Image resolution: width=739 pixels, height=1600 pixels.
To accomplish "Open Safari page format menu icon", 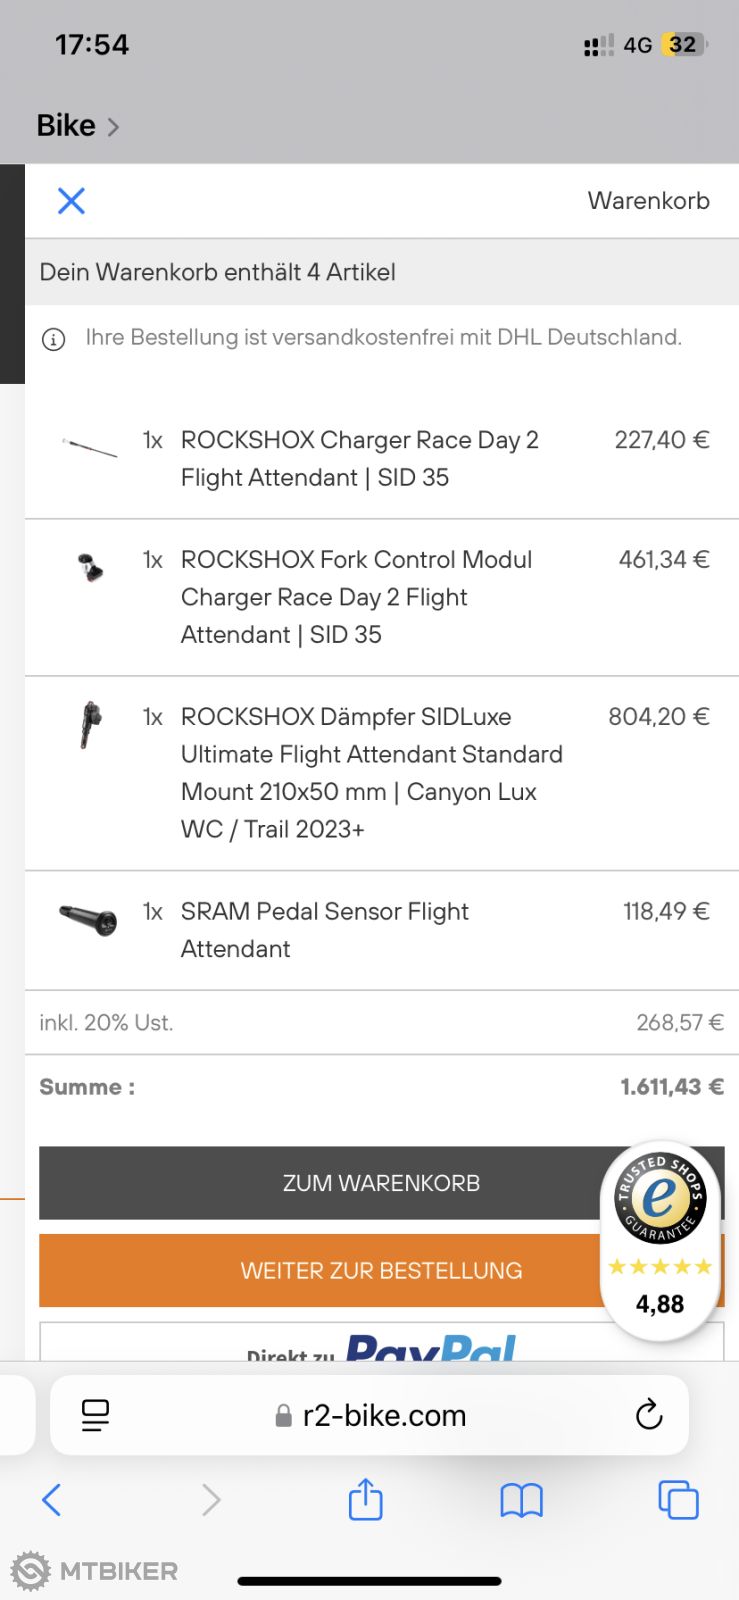I will 95,1414.
